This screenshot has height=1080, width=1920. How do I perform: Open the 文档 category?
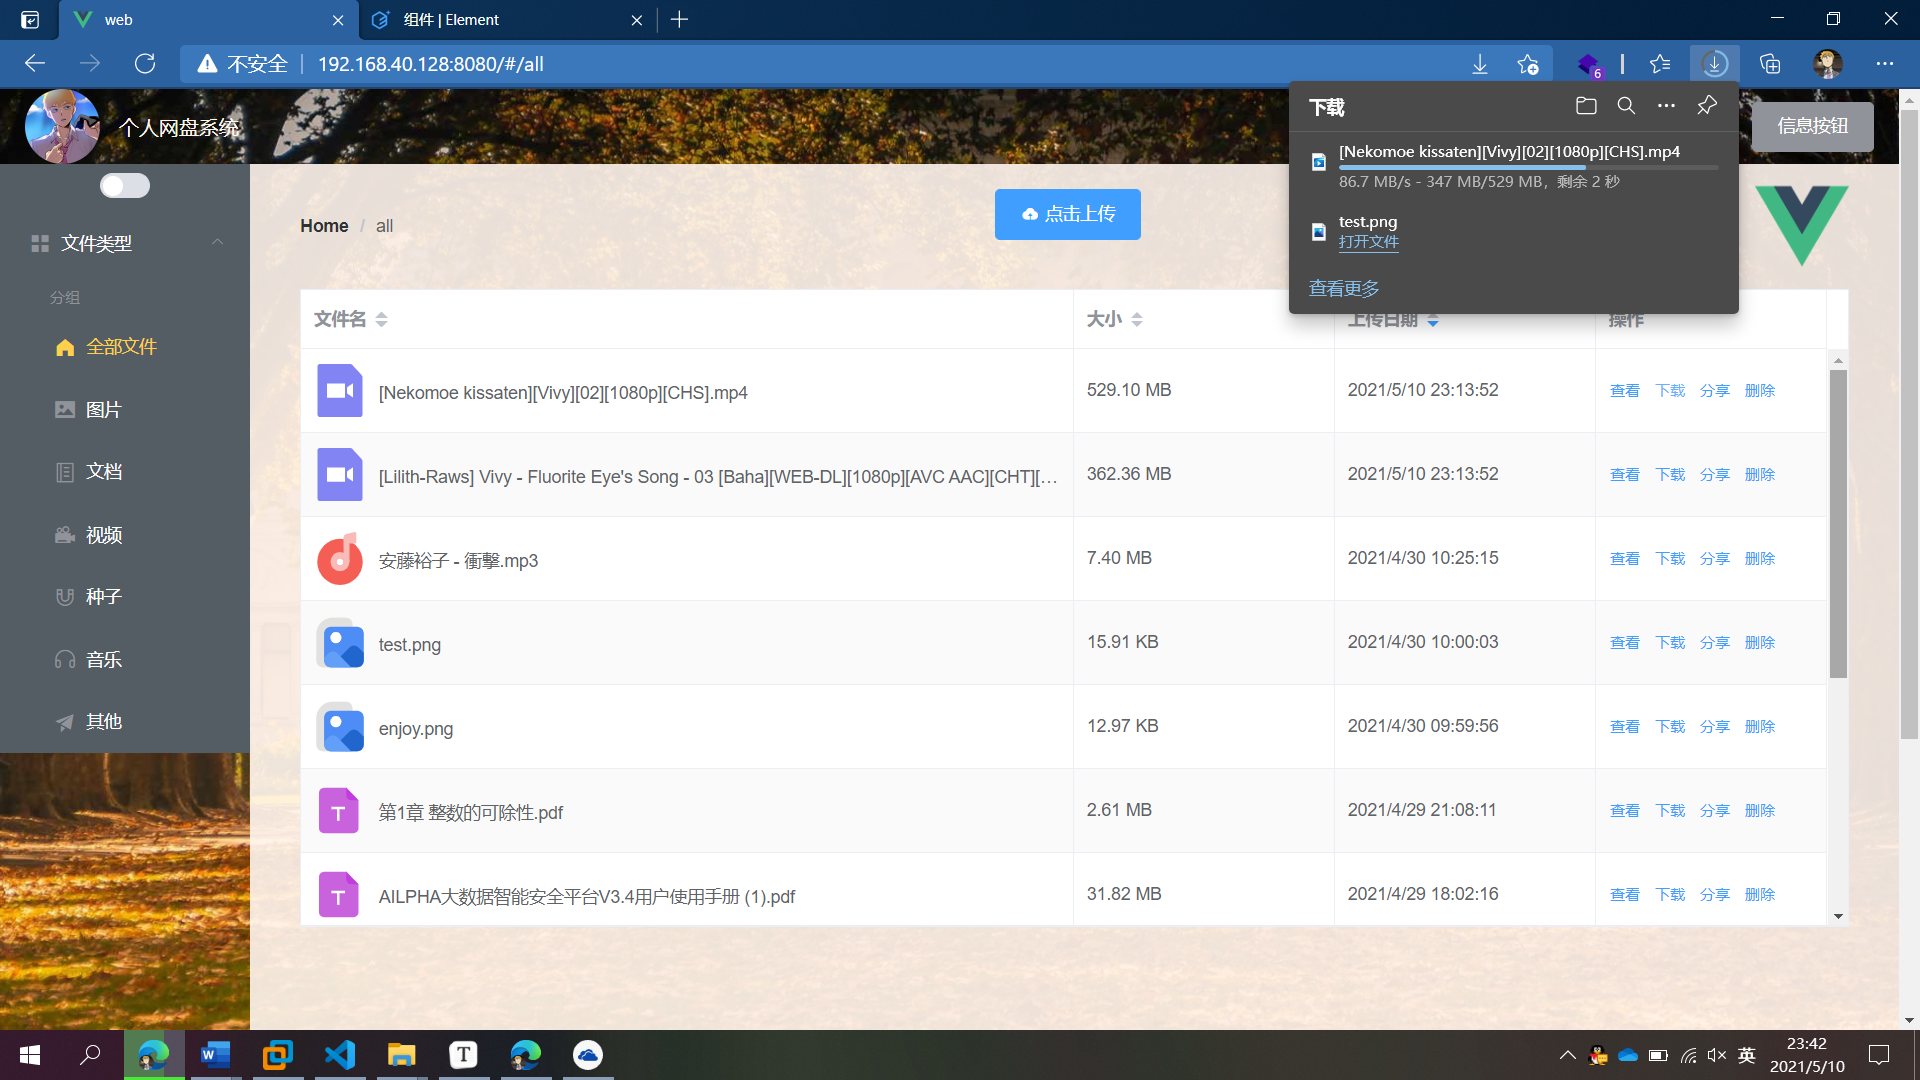[104, 471]
